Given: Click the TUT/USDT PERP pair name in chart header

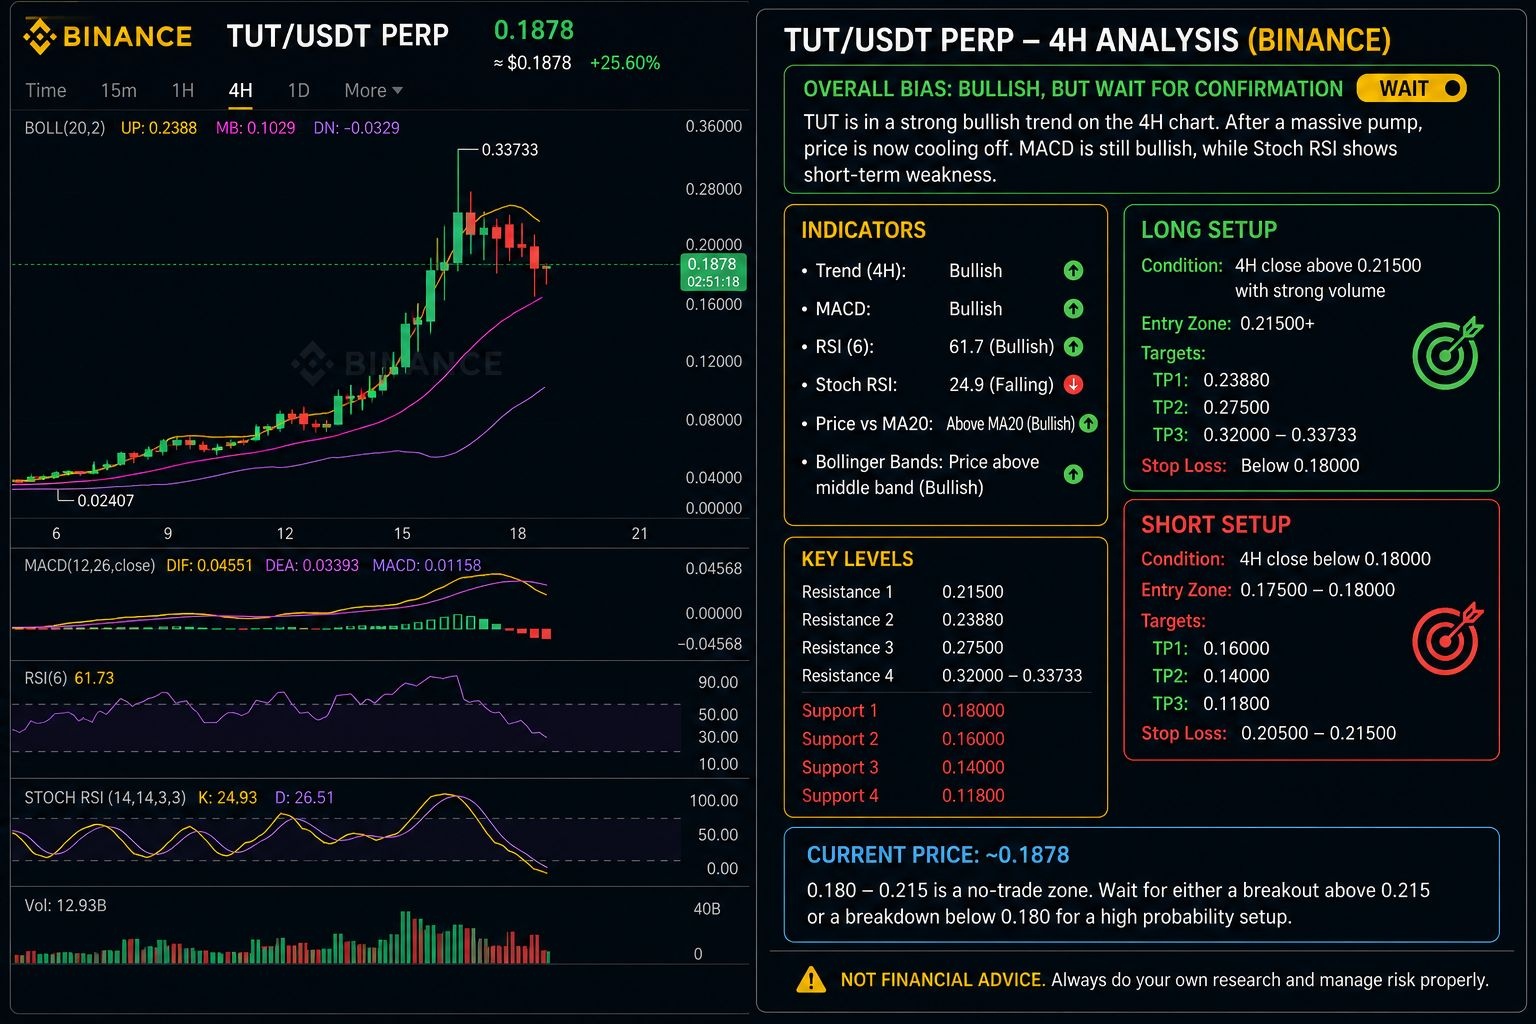Looking at the screenshot, I should [x=338, y=36].
